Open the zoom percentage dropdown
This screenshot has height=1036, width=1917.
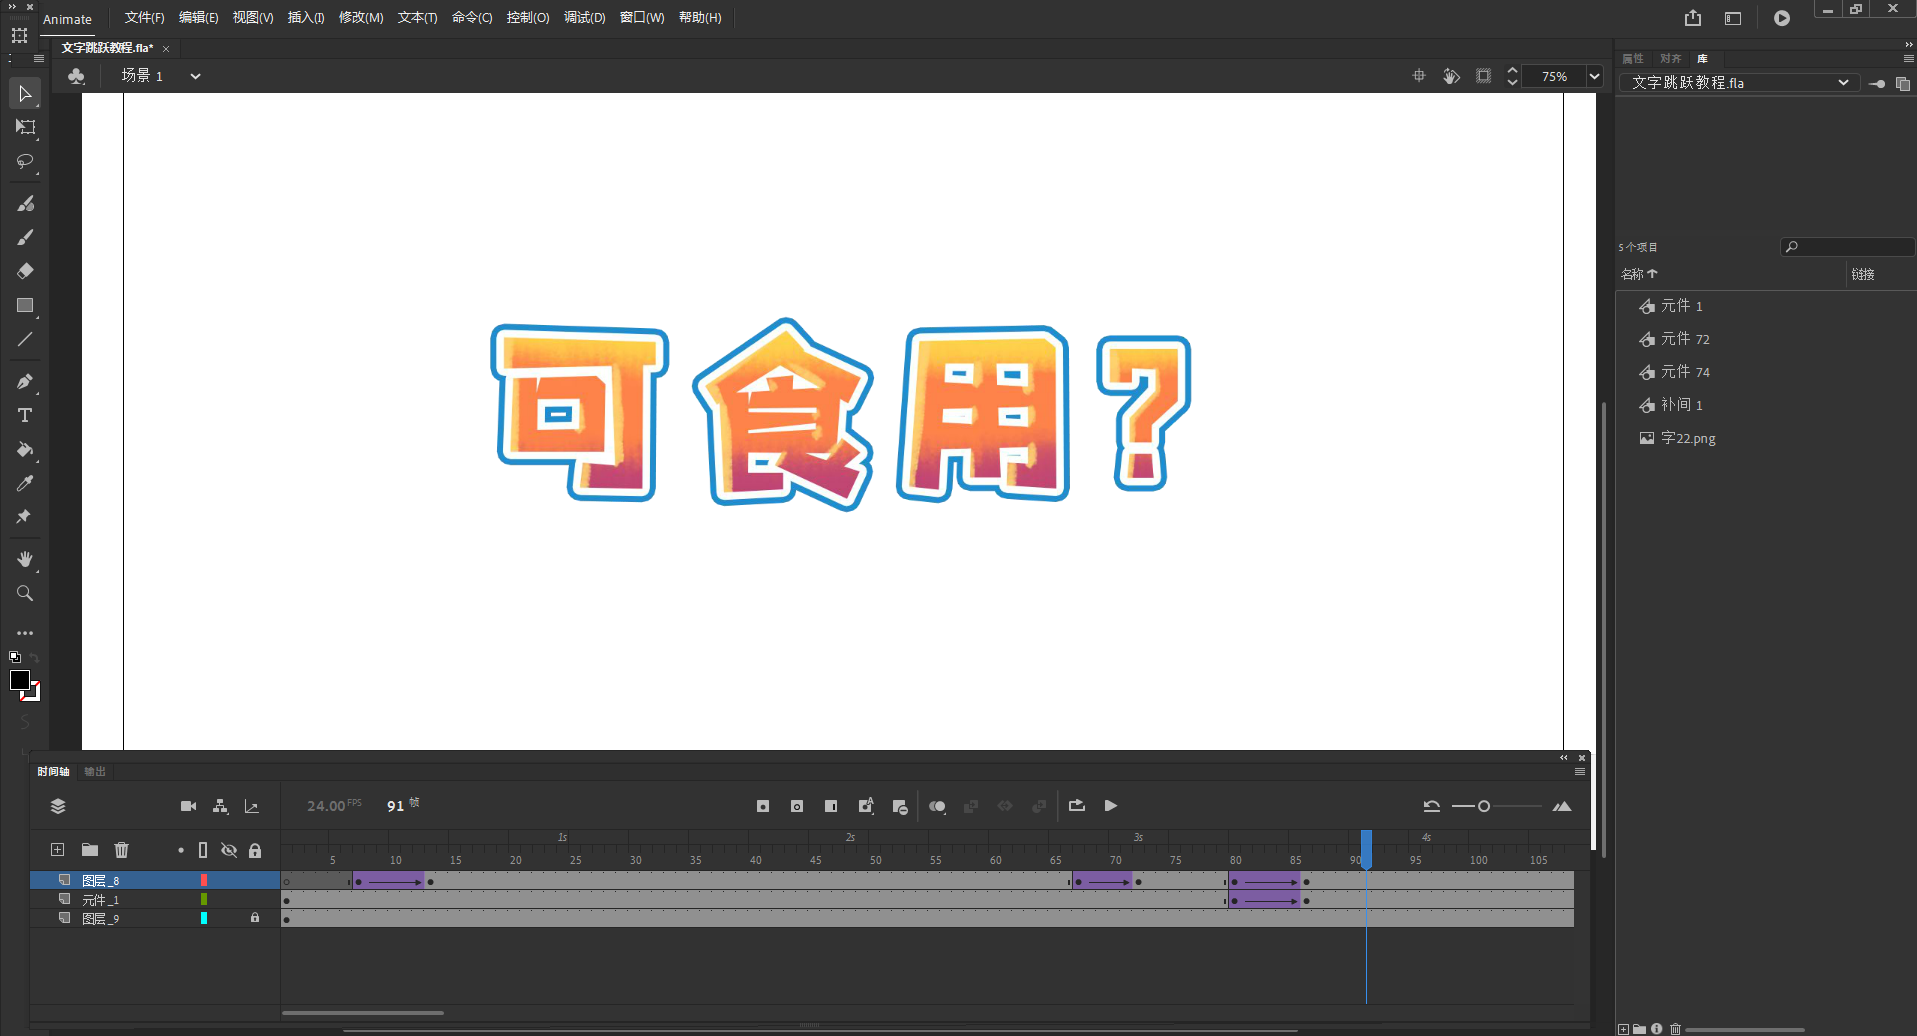point(1595,76)
